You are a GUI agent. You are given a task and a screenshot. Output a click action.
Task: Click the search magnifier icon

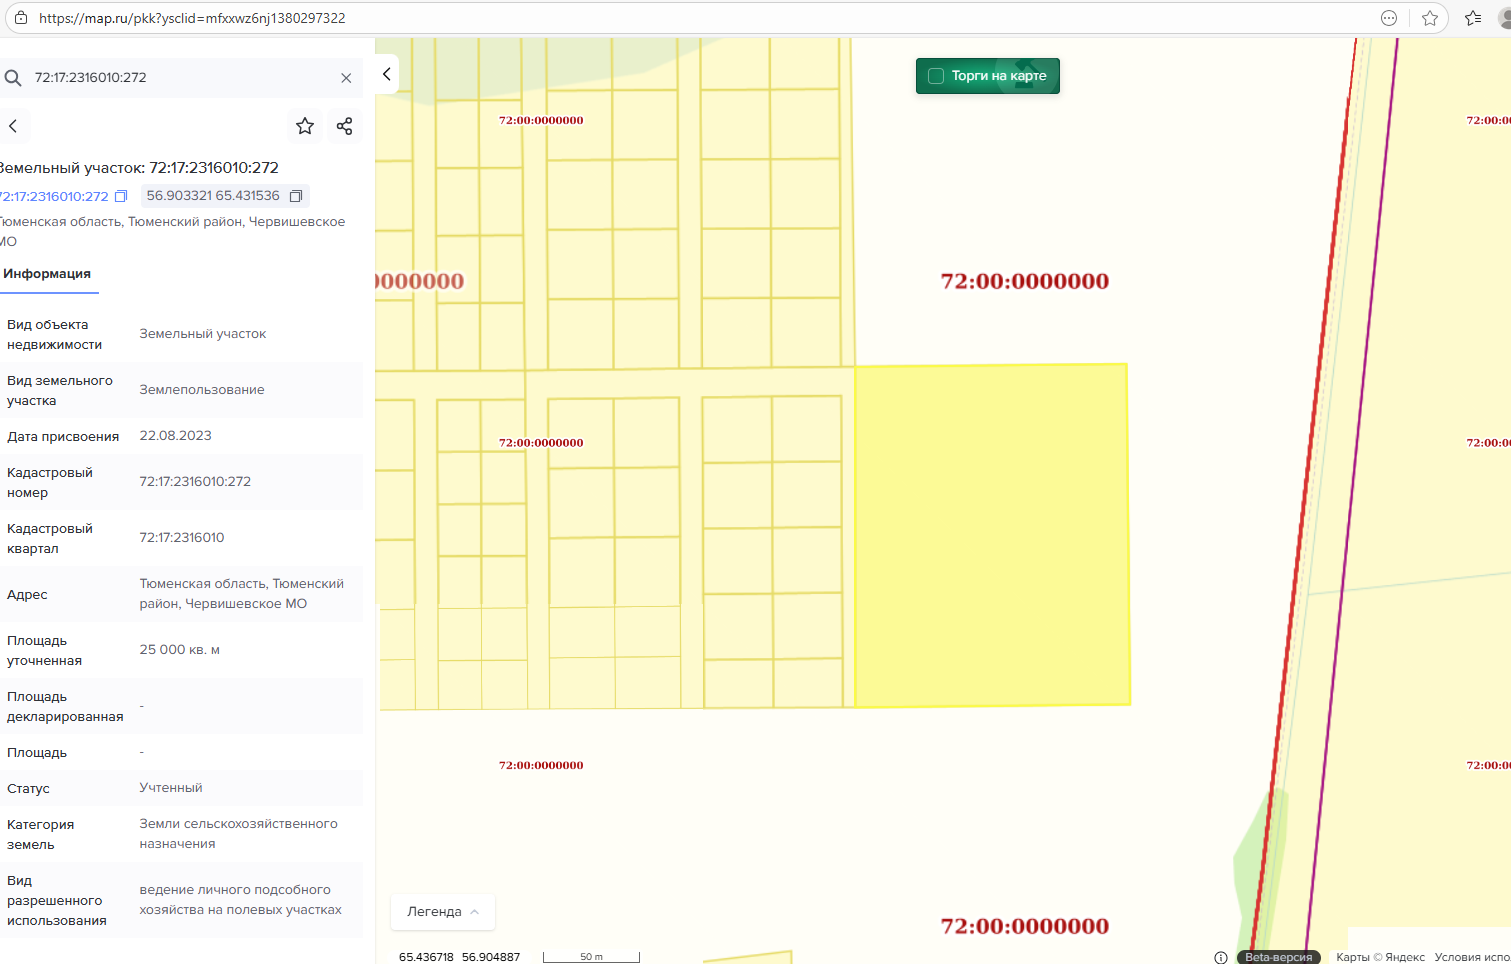click(x=13, y=78)
